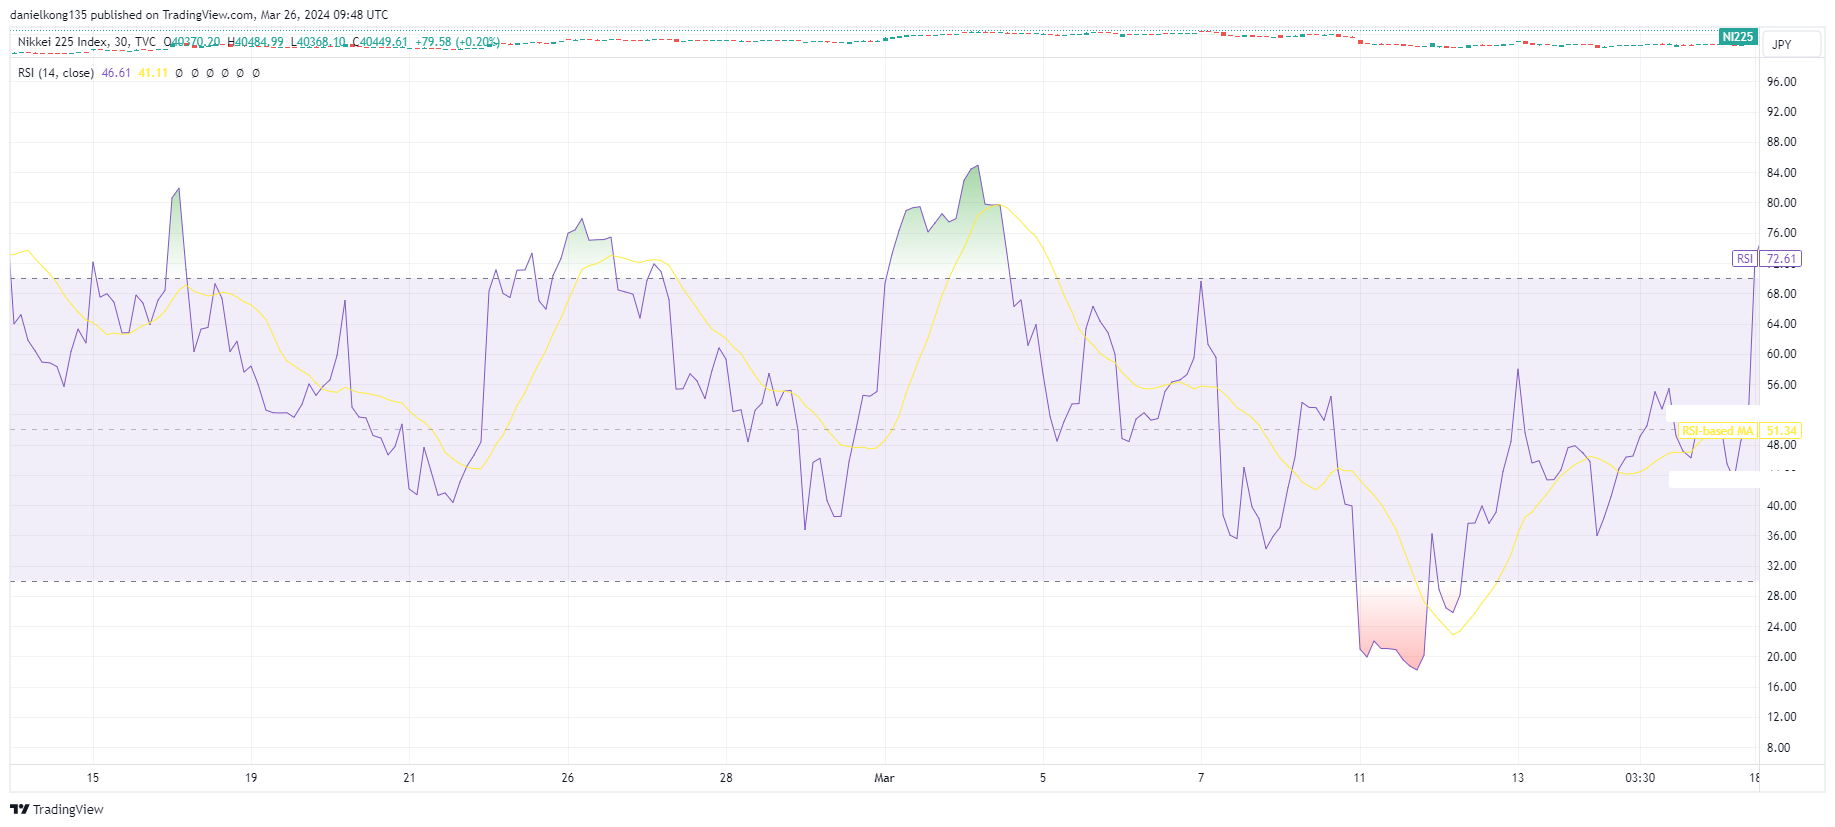The image size is (1835, 827).
Task: Open the JPY currency selector
Action: tap(1782, 44)
